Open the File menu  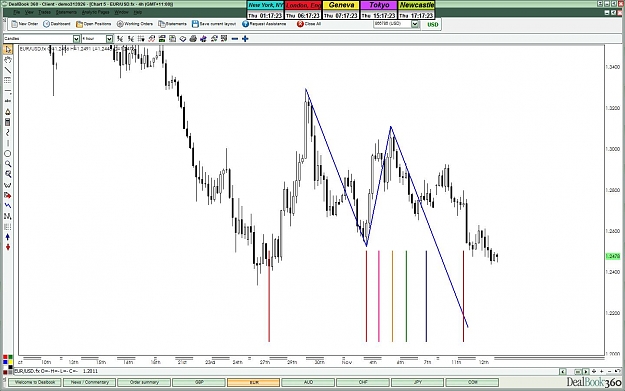[x=16, y=12]
